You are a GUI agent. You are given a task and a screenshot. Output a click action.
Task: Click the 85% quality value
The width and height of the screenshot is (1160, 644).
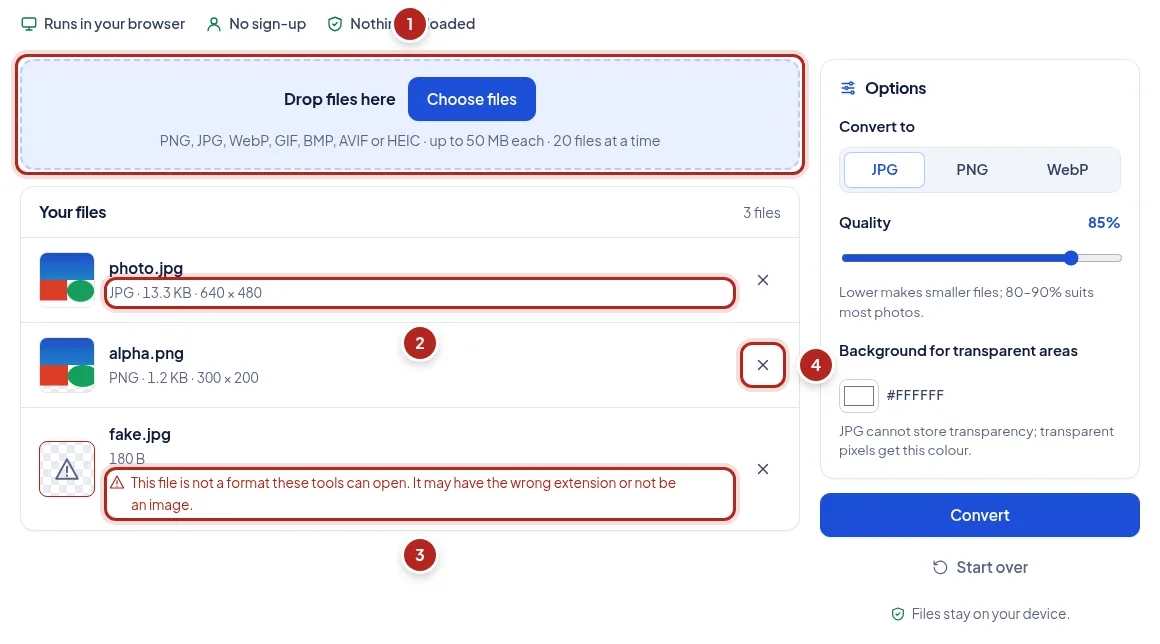pos(1104,223)
